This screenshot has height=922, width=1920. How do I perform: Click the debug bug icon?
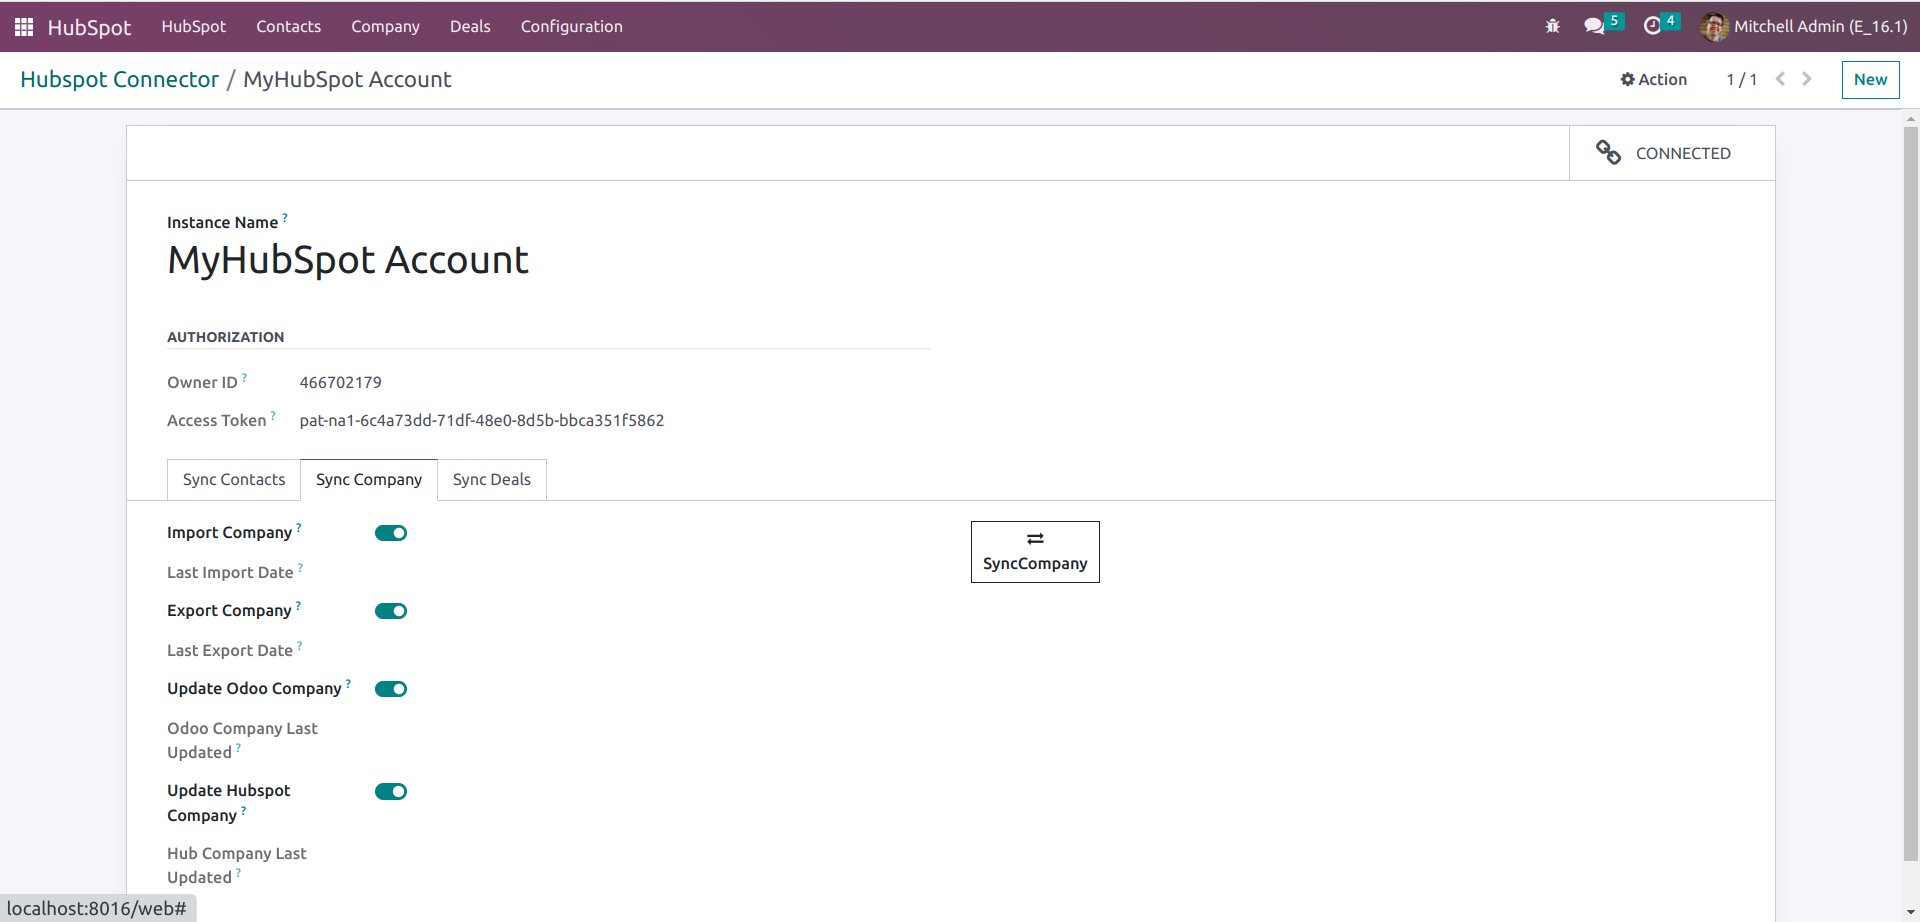point(1552,26)
